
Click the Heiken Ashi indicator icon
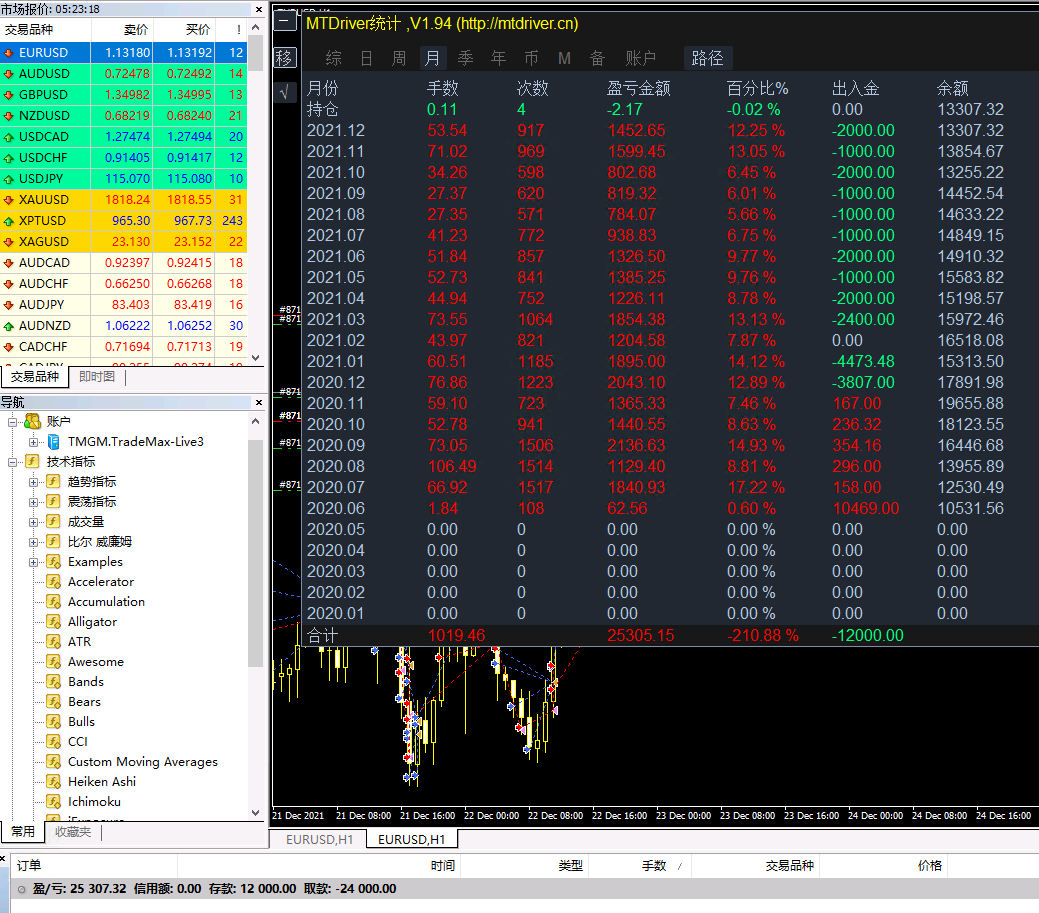(x=54, y=782)
